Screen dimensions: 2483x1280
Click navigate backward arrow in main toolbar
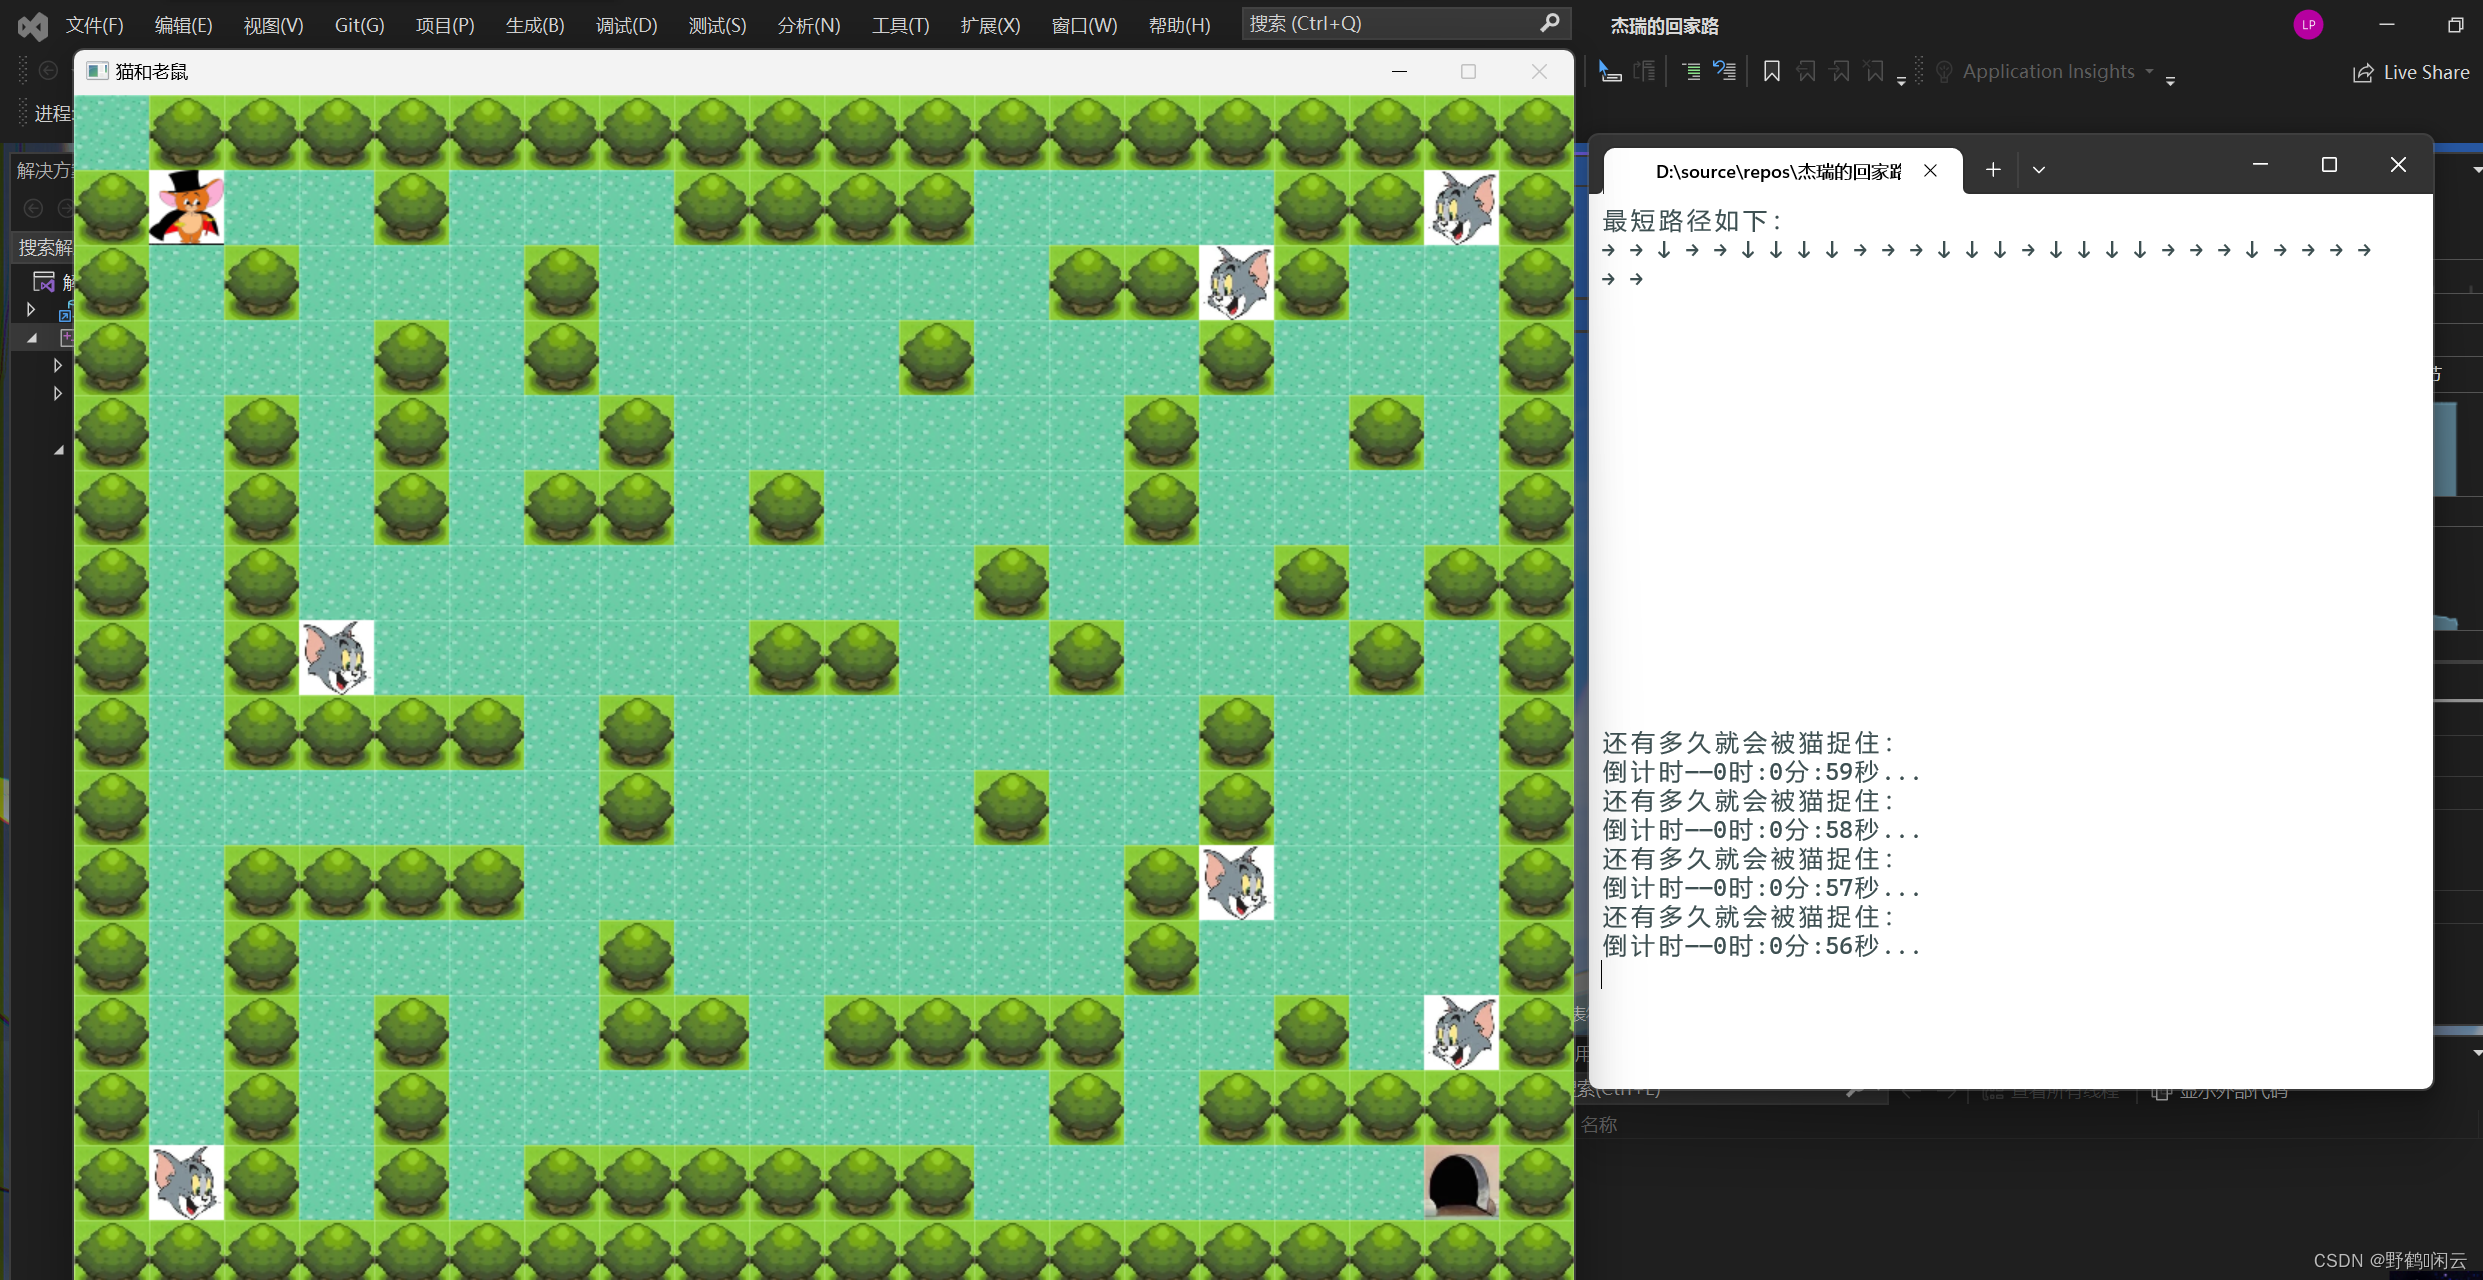(x=48, y=71)
